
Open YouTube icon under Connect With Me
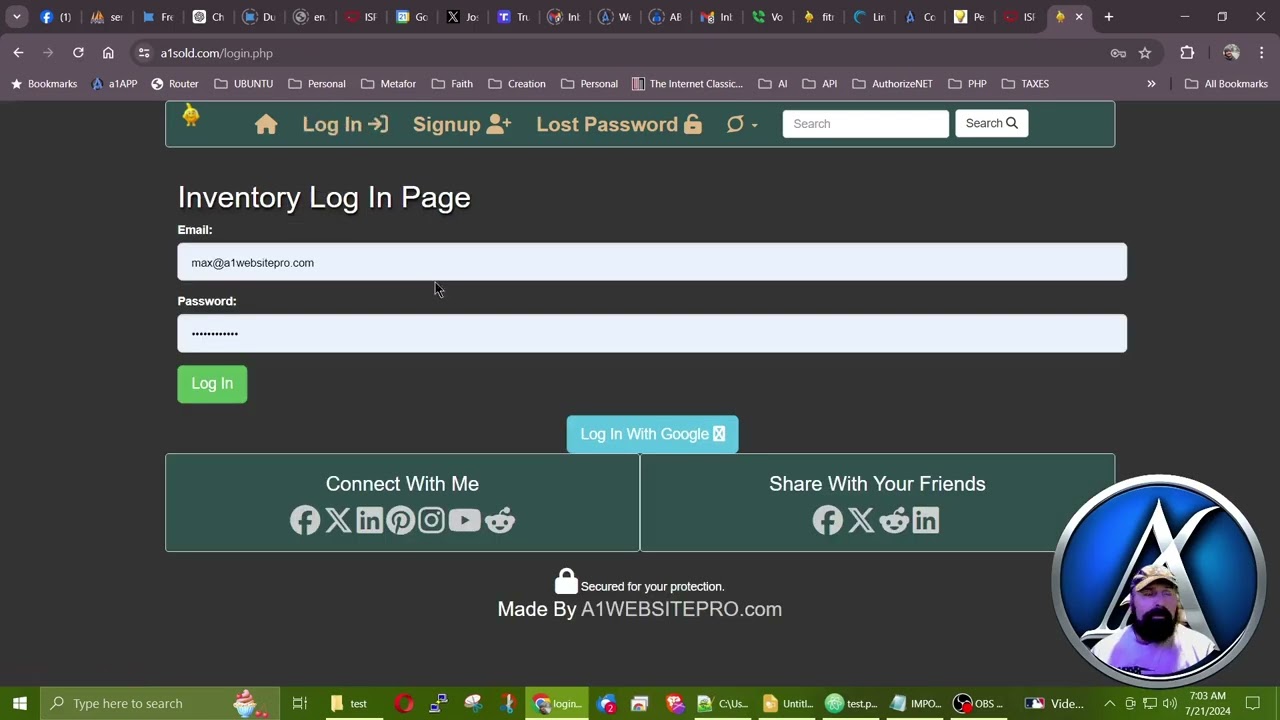click(x=464, y=520)
